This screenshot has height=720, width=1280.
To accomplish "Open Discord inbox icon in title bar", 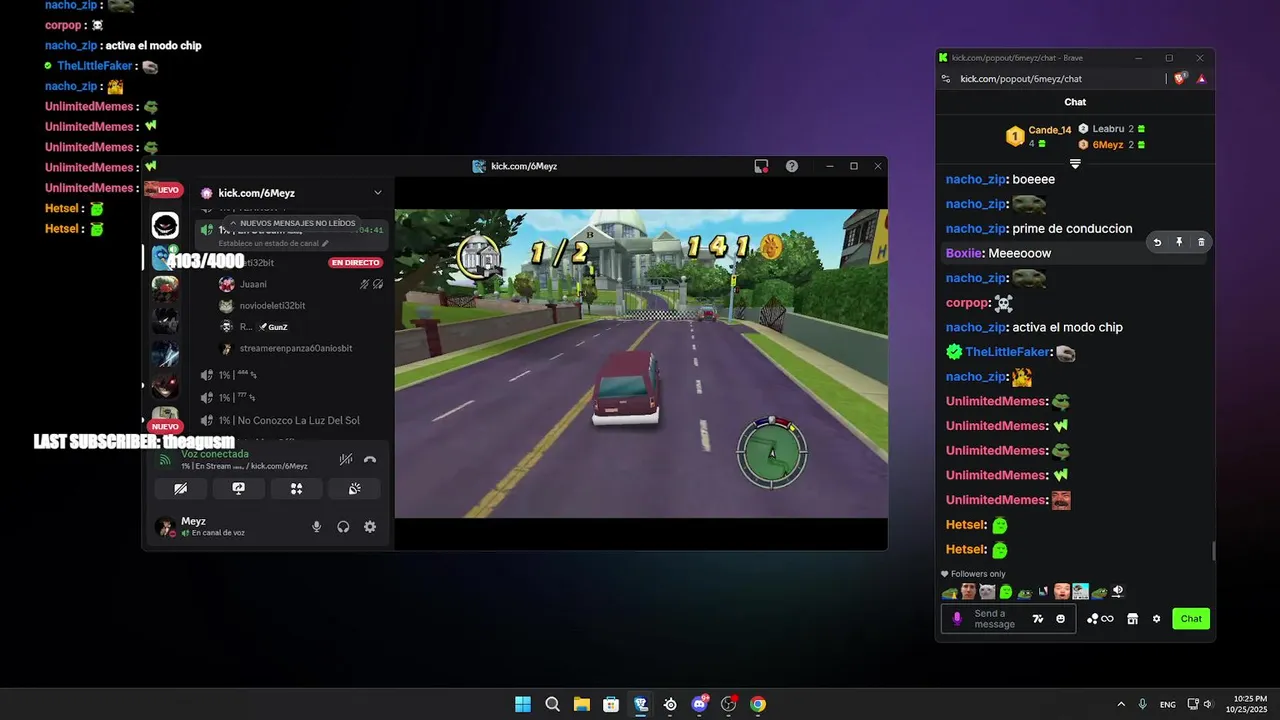I will pos(761,166).
